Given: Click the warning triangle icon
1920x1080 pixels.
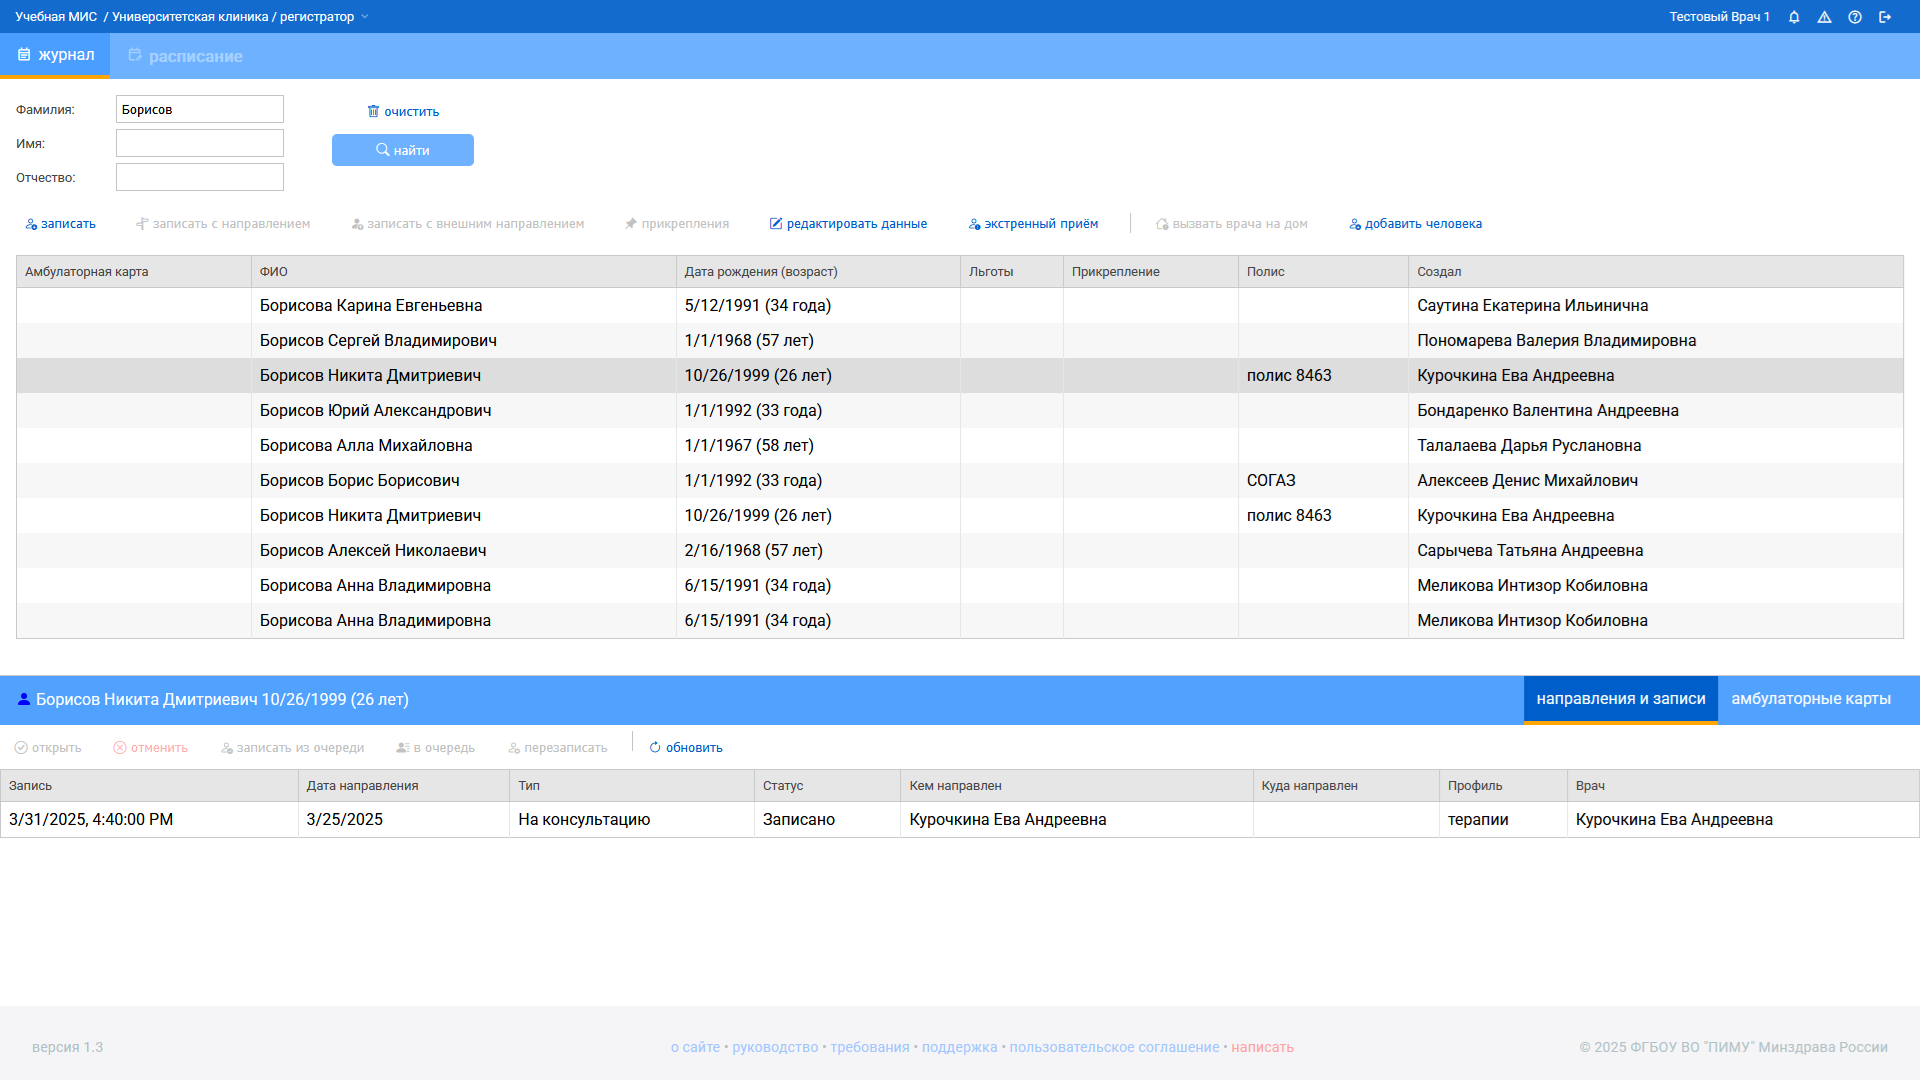Looking at the screenshot, I should (x=1824, y=17).
